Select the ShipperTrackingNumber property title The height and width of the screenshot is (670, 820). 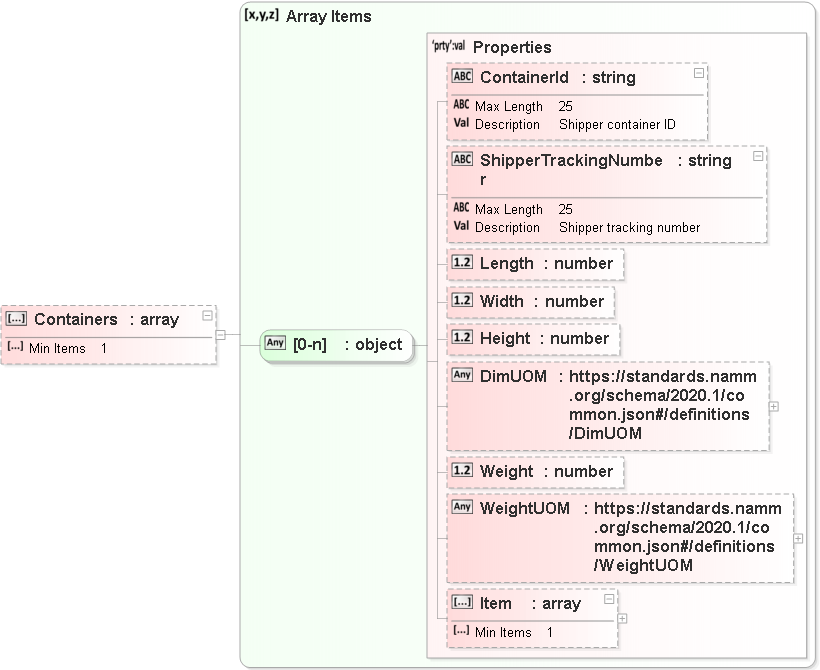point(571,169)
